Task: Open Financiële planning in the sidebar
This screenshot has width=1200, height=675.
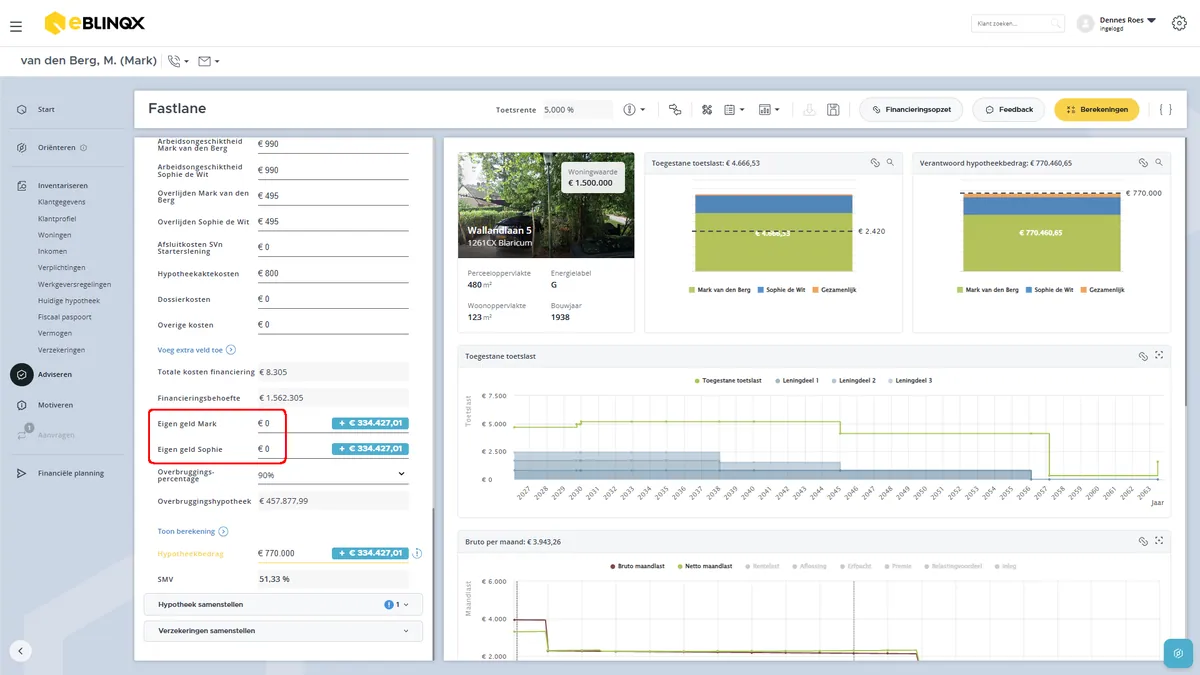Action: pos(70,473)
